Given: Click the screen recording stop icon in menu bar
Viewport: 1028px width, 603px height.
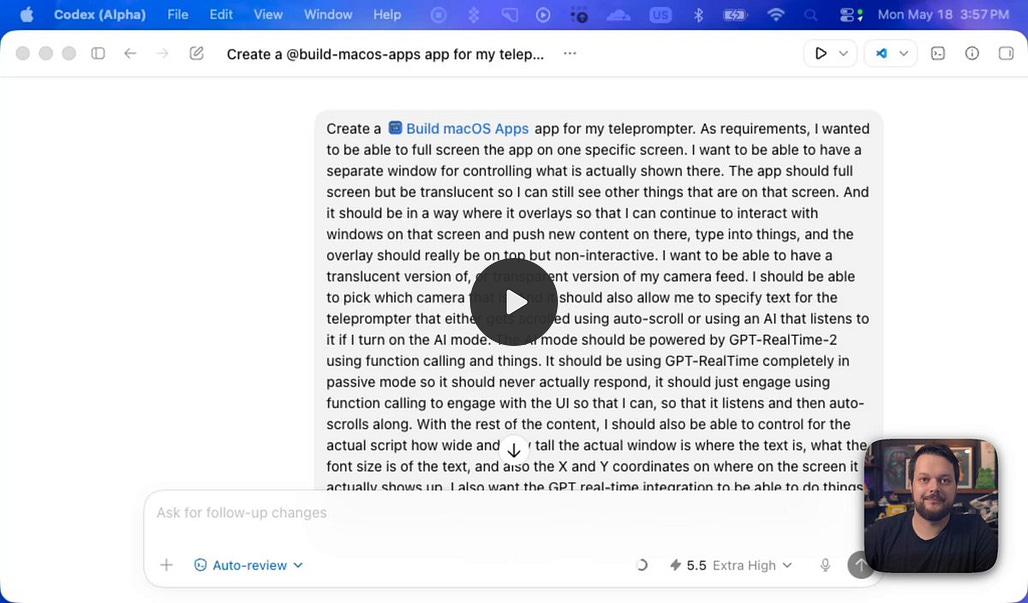Looking at the screenshot, I should click(x=439, y=14).
